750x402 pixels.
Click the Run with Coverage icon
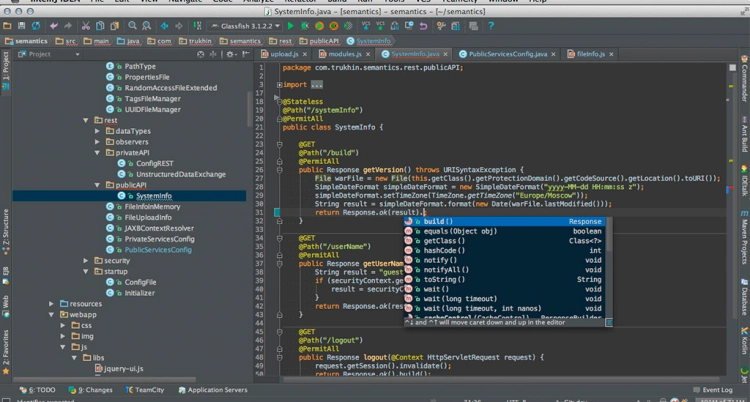pyautogui.click(x=319, y=26)
